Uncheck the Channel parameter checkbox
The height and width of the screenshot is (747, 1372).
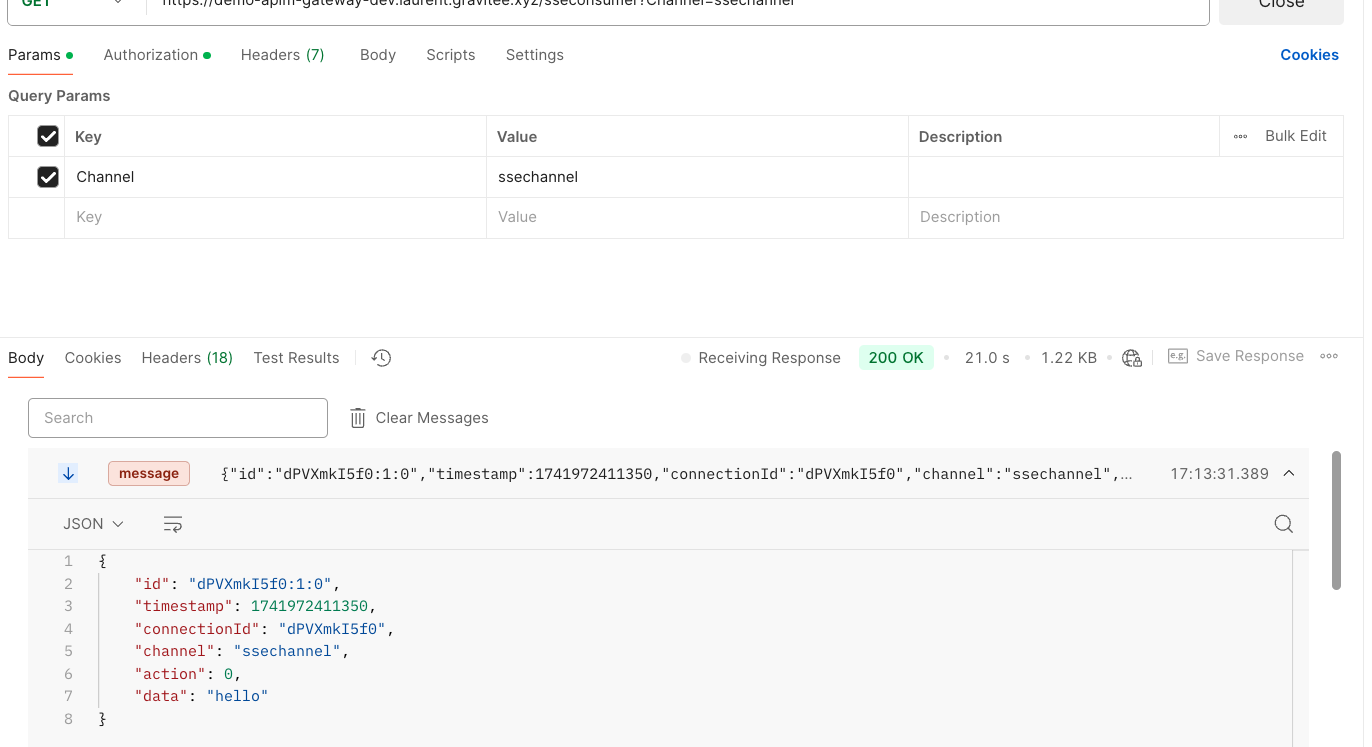pos(48,177)
